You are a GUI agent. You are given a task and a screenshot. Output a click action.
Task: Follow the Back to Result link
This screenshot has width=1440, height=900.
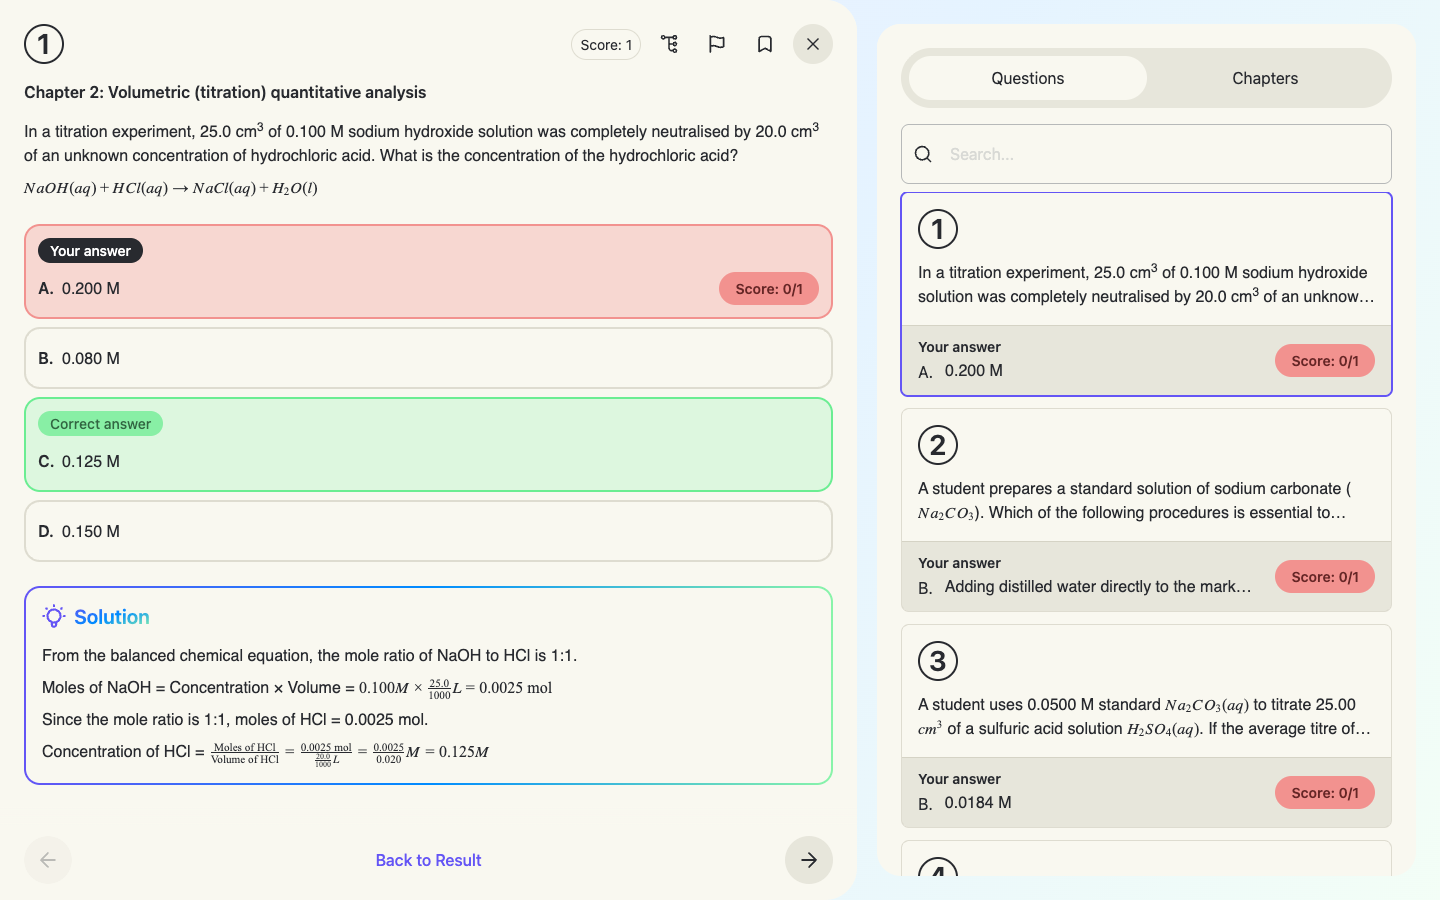[428, 860]
